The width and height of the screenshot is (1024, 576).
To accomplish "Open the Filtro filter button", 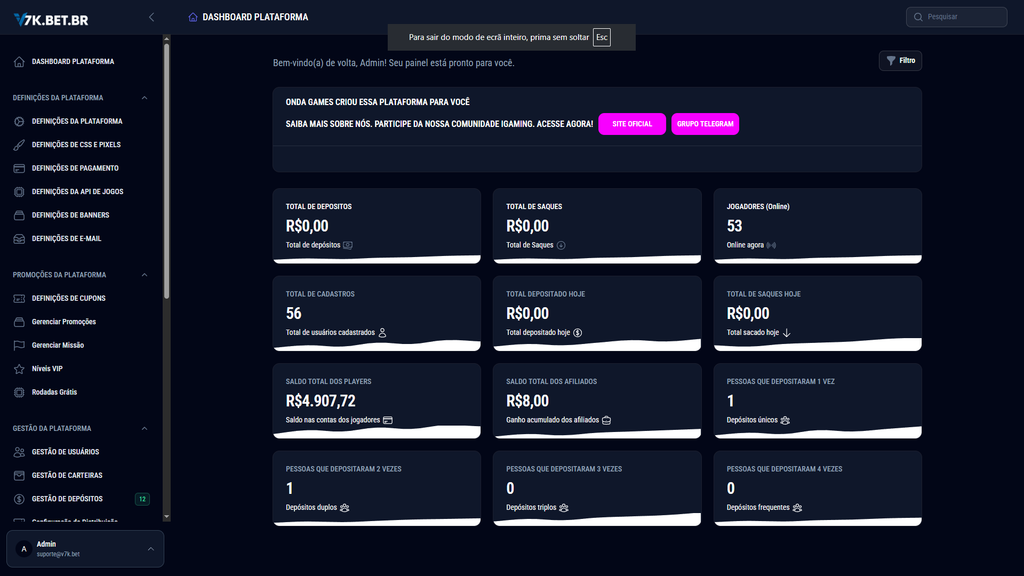I will pyautogui.click(x=900, y=61).
